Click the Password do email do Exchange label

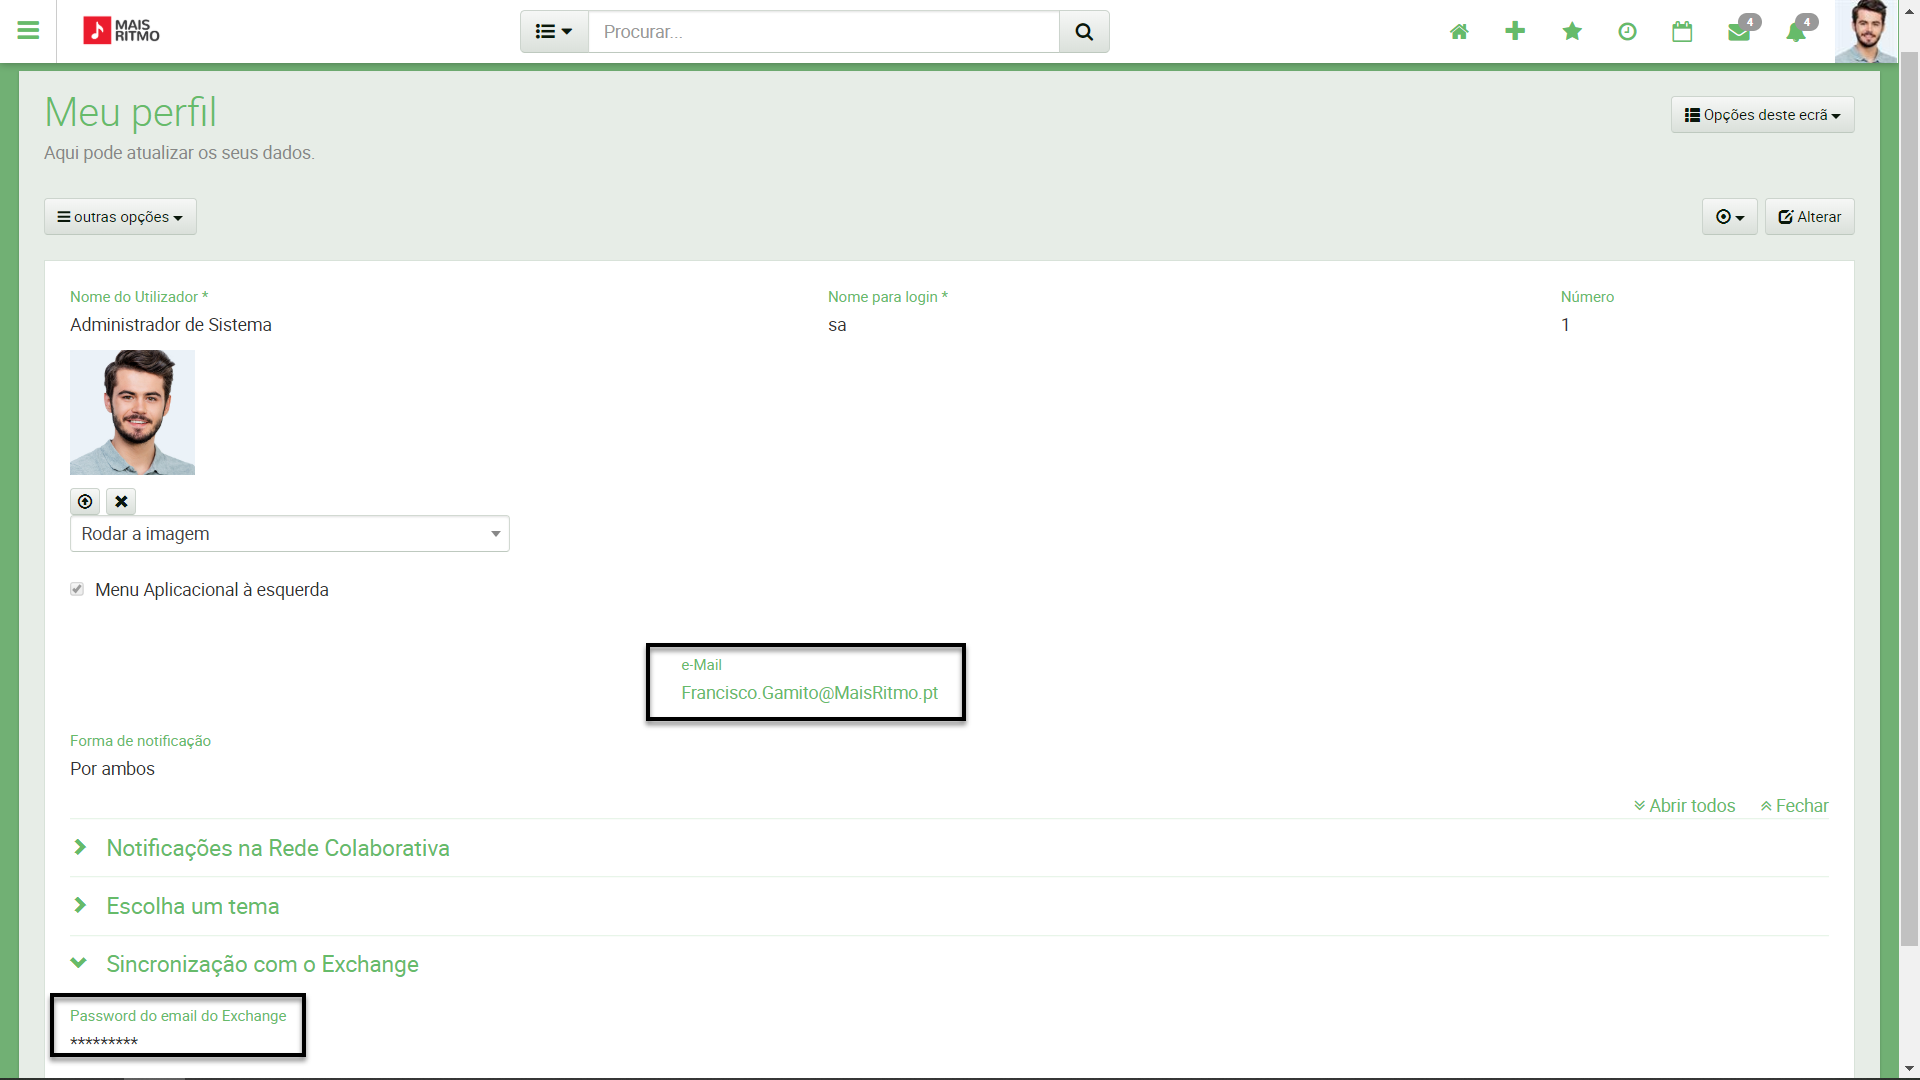(178, 1016)
